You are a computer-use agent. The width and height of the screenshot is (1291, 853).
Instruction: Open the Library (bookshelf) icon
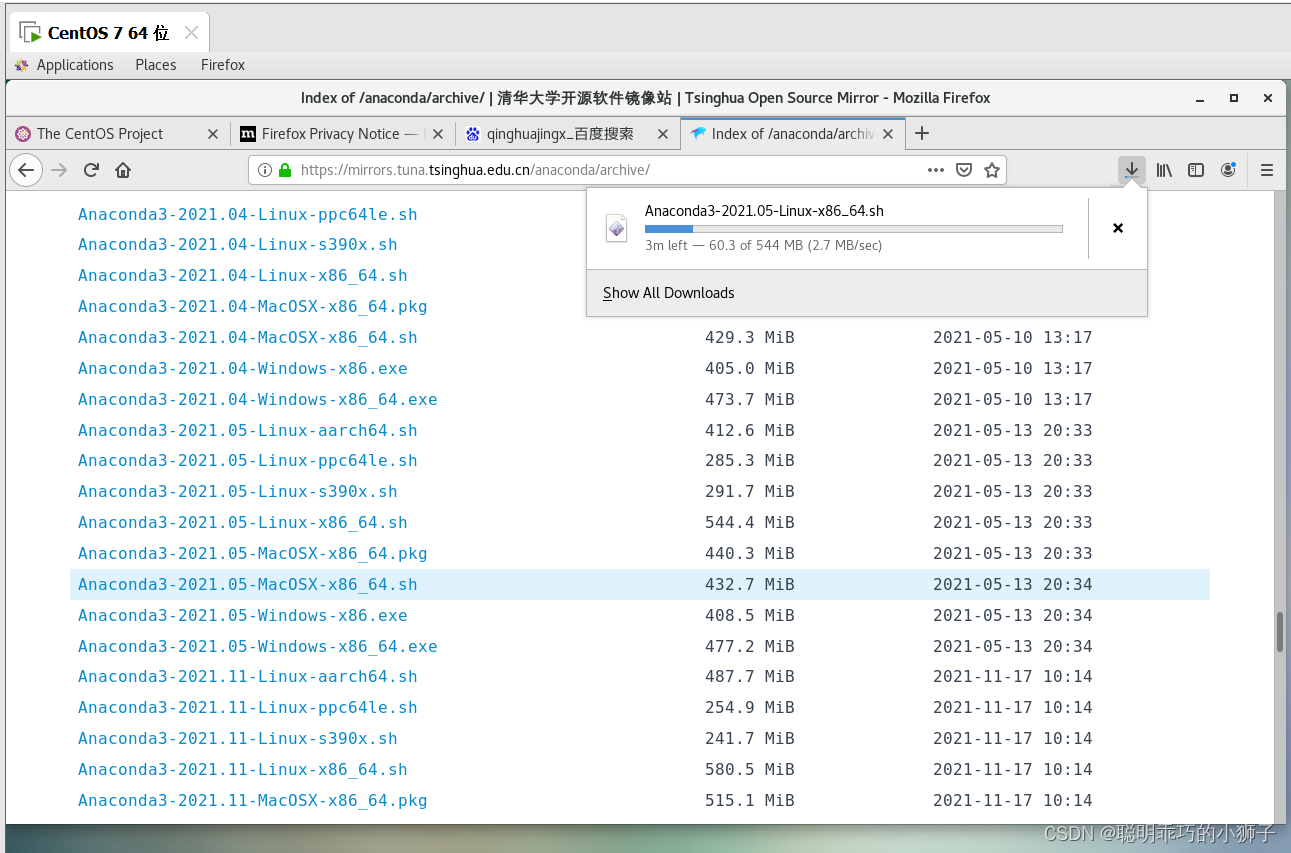[1163, 169]
